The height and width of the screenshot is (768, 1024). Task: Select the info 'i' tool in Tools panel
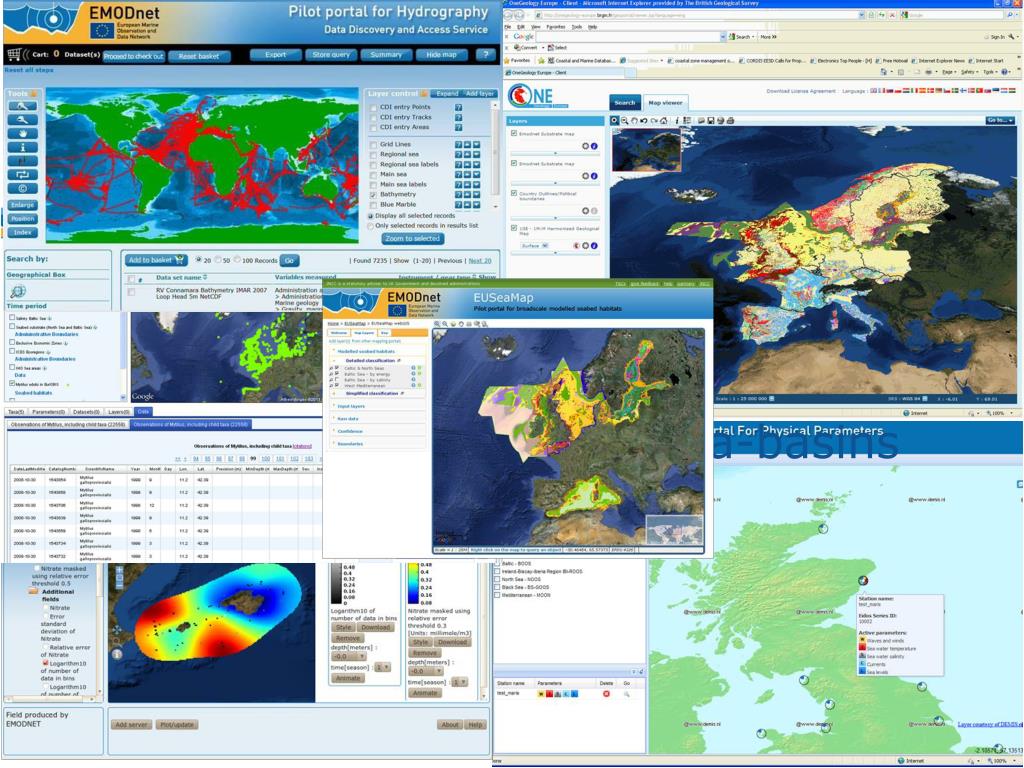pos(22,148)
